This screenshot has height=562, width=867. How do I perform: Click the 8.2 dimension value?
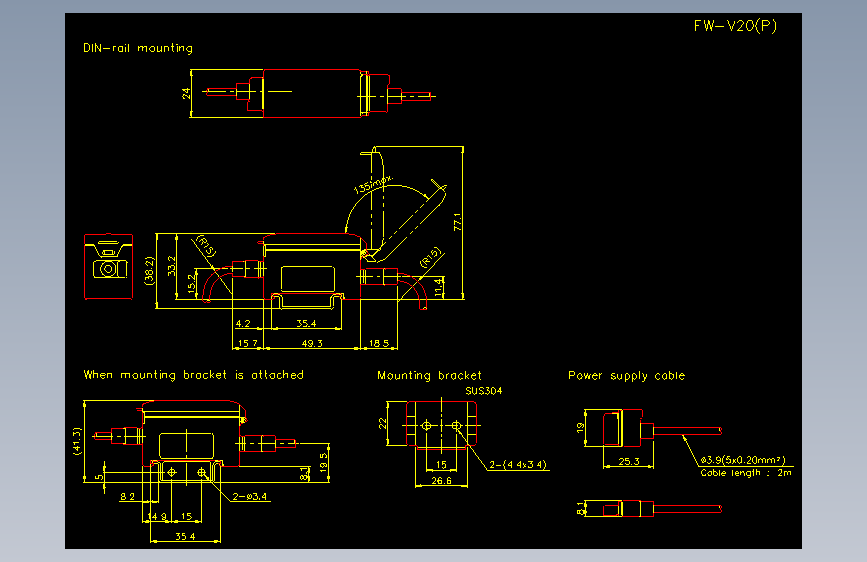127,496
